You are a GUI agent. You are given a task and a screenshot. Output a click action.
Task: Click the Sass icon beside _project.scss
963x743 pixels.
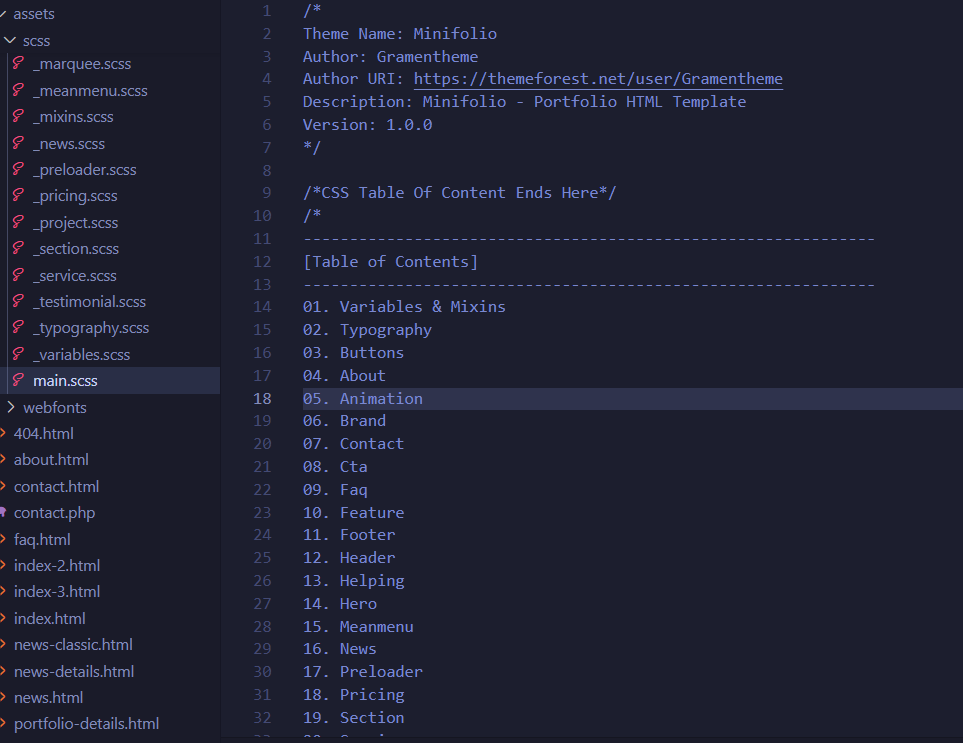[18, 222]
